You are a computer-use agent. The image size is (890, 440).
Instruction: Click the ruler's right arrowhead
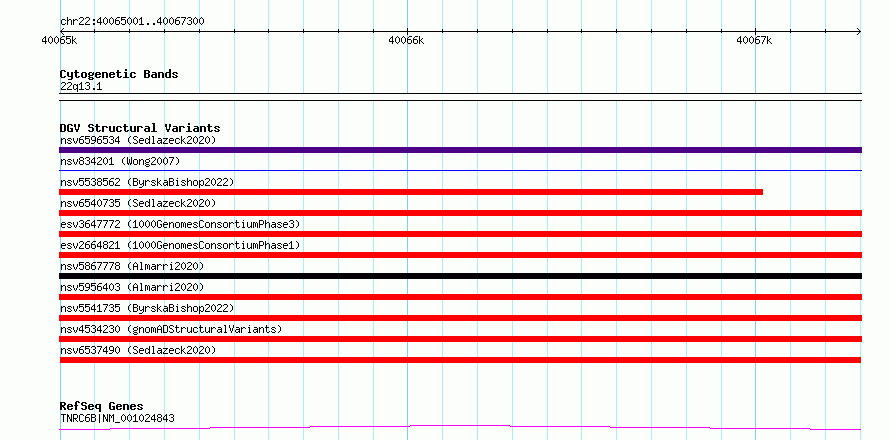point(858,32)
